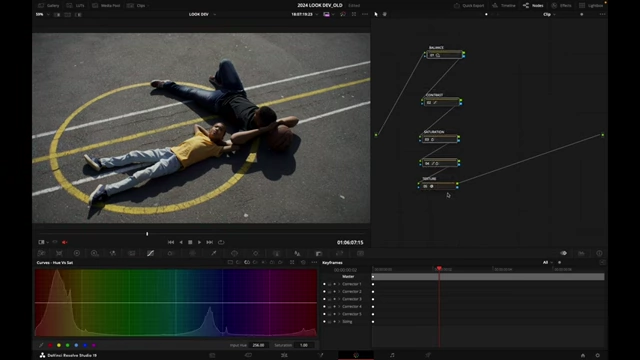
Task: Click the Input Hue value field
Action: 258,345
